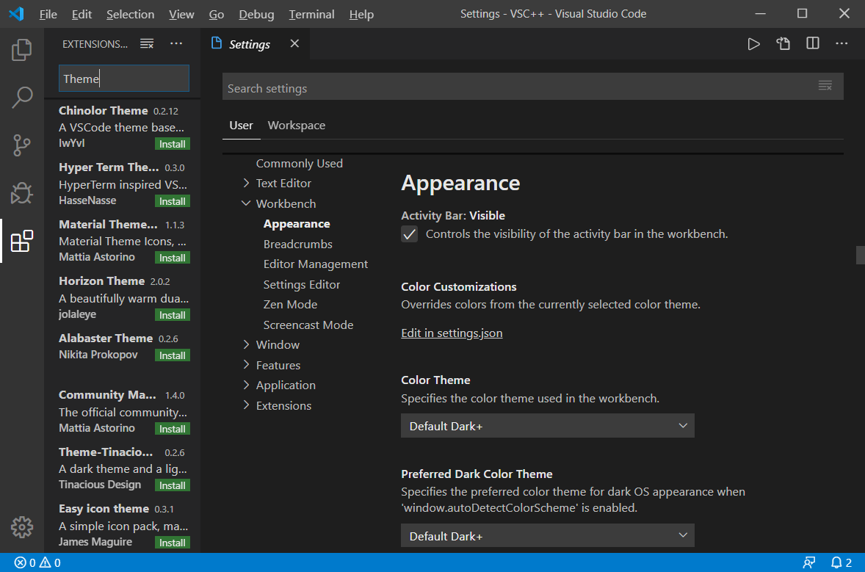The image size is (865, 572).
Task: Open the Manage gear icon
Action: point(22,527)
